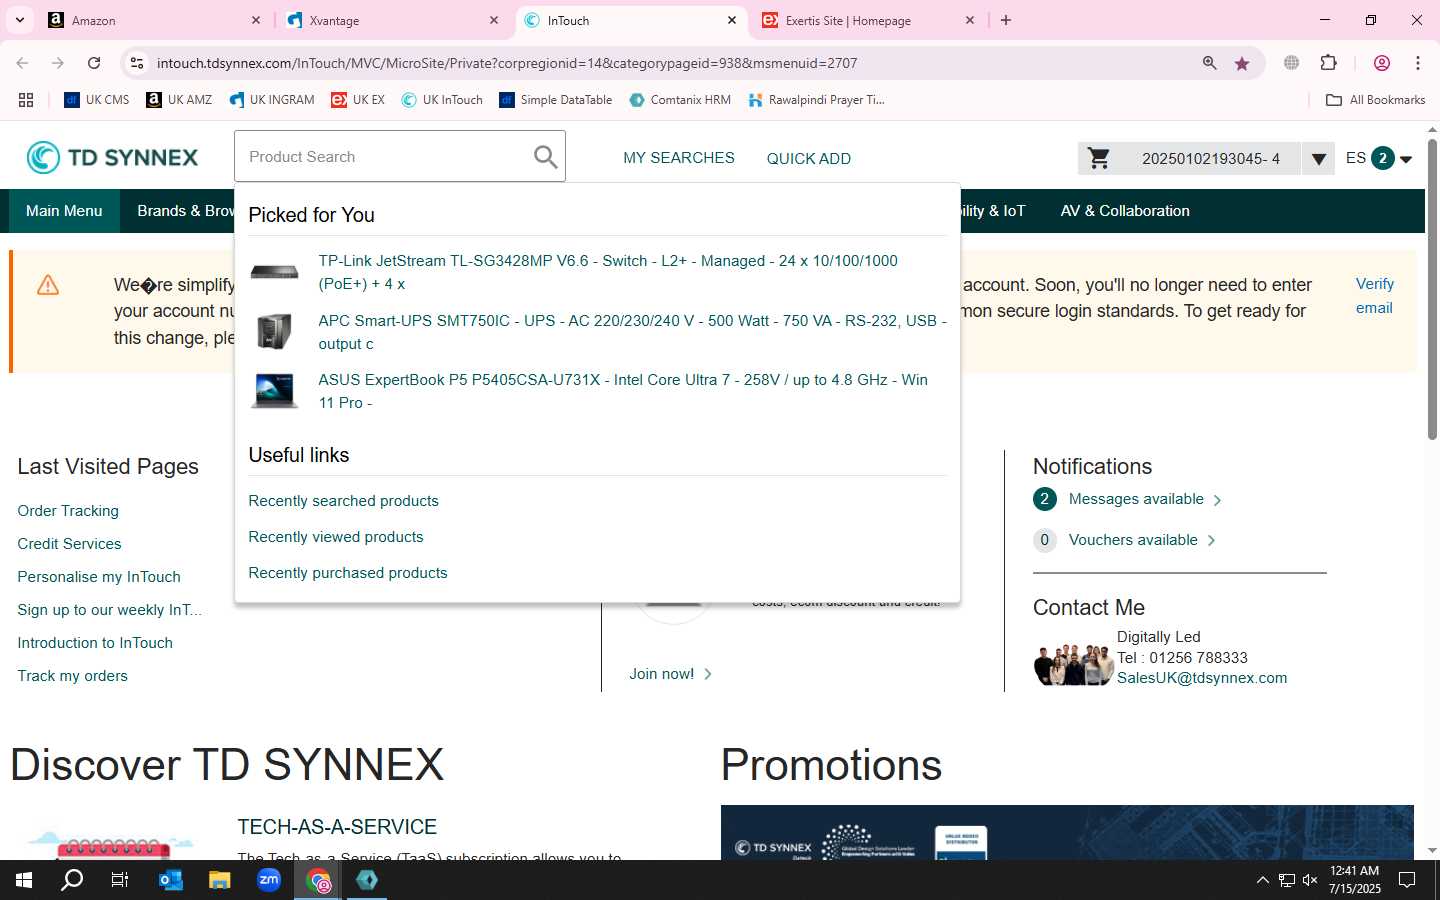Open Comtanix HRM bookmark
The width and height of the screenshot is (1440, 900).
(680, 100)
